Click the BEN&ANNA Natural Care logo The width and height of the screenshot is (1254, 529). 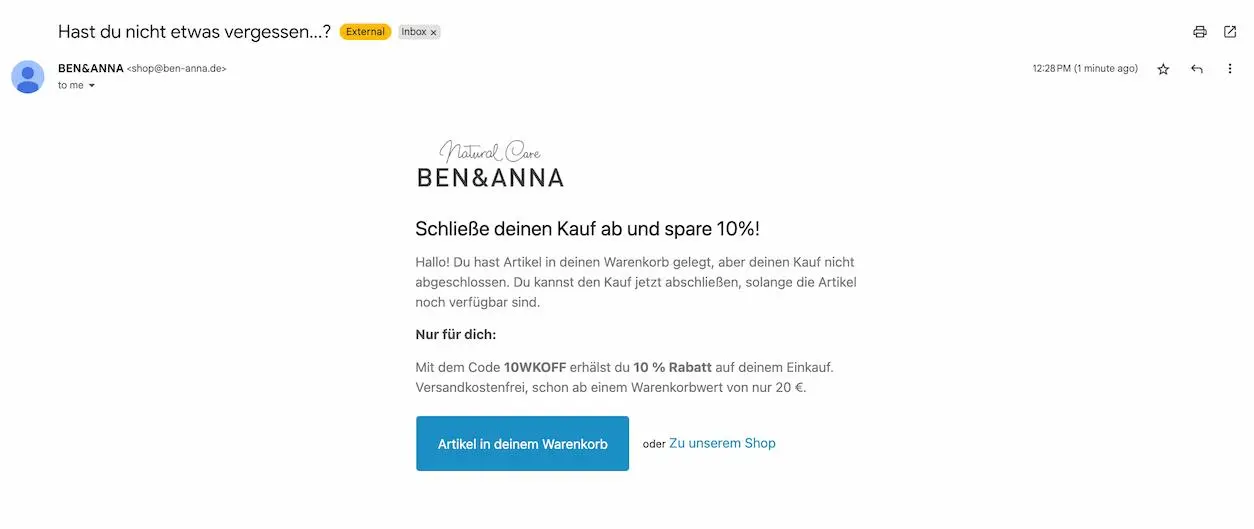(490, 165)
